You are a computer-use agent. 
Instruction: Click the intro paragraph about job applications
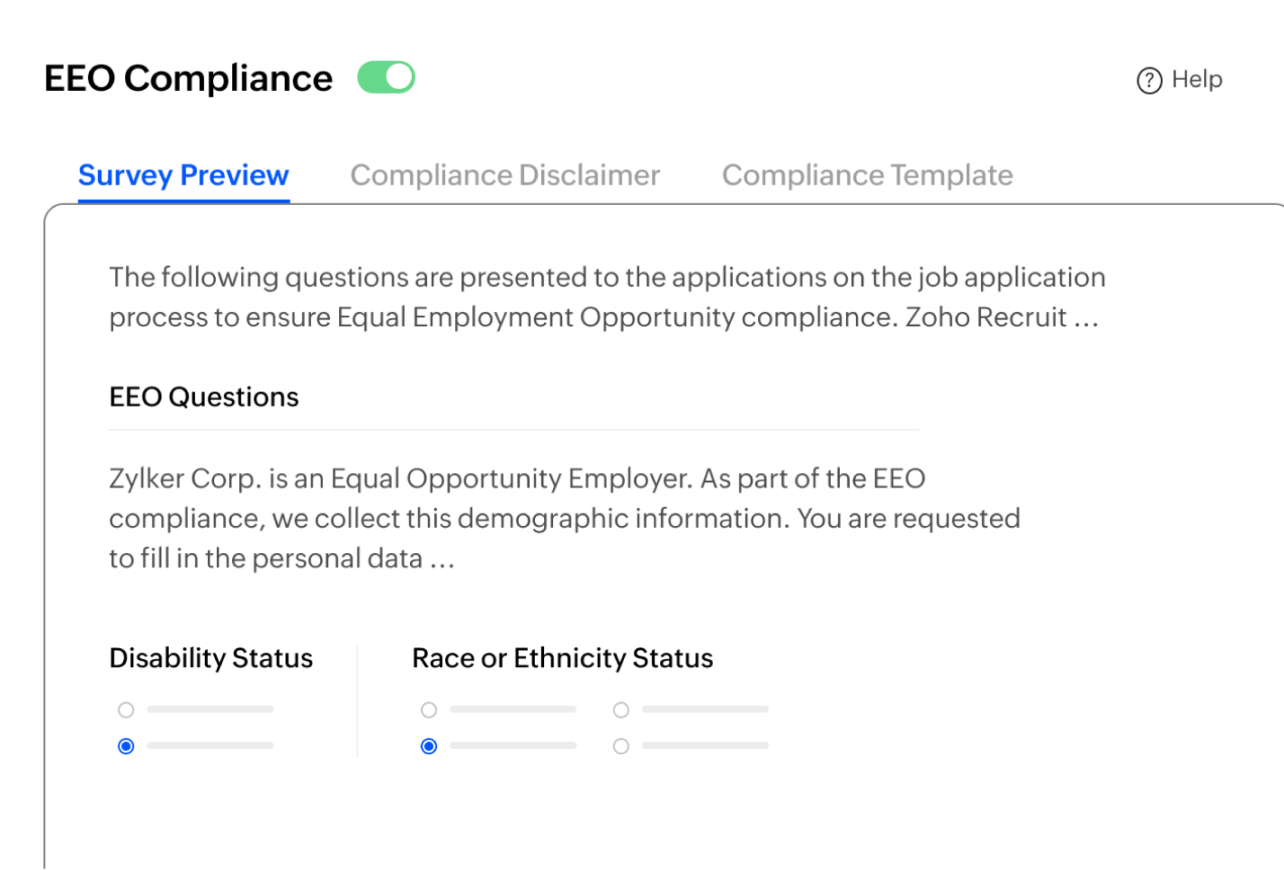606,297
